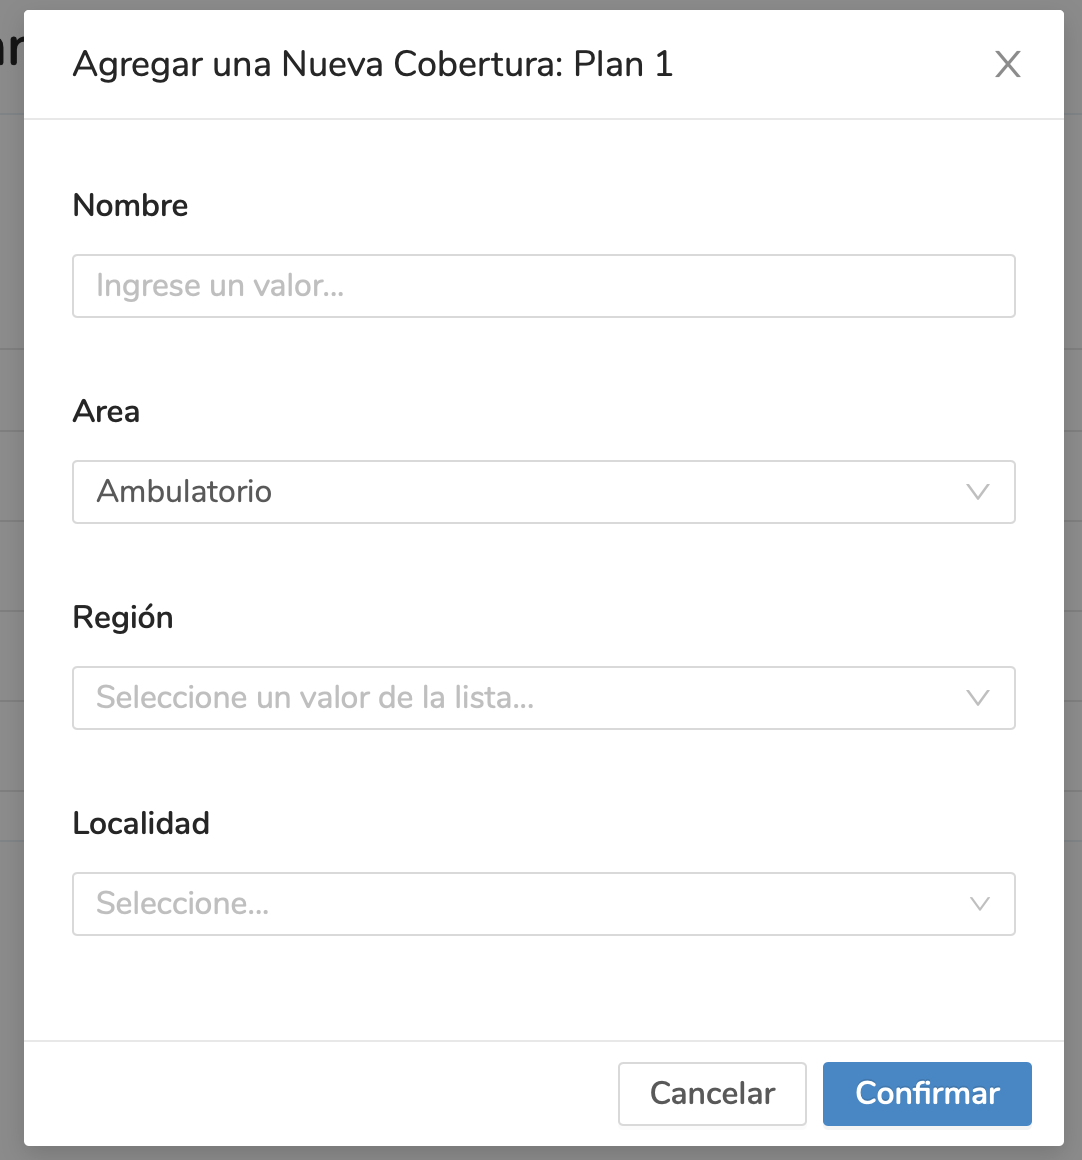Click the Región field label
Screen dimensions: 1082x1160
[123, 617]
